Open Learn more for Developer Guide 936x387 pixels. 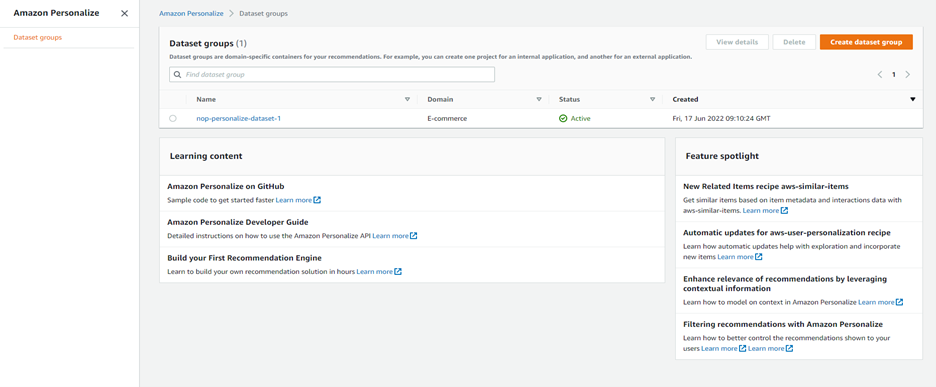pyautogui.click(x=390, y=236)
